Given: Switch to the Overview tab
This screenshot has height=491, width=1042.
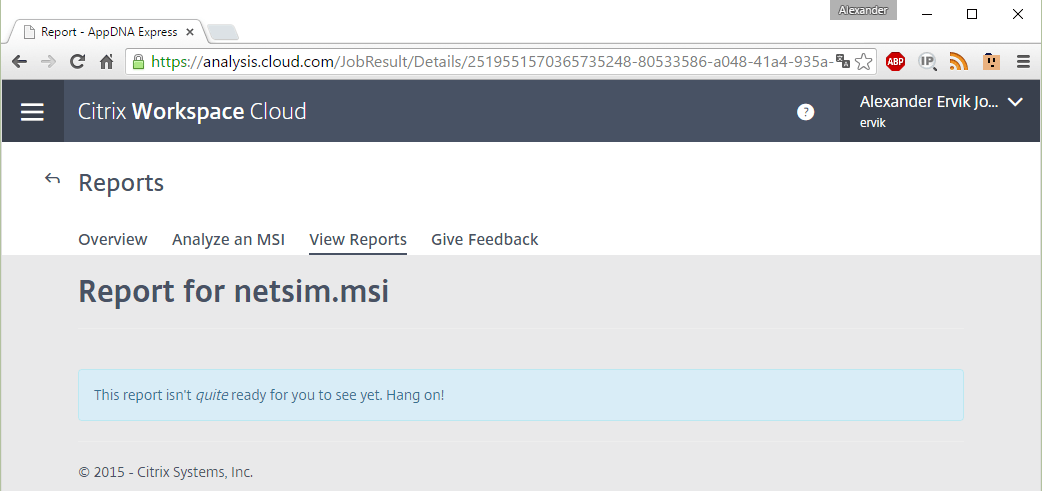Looking at the screenshot, I should [x=113, y=239].
